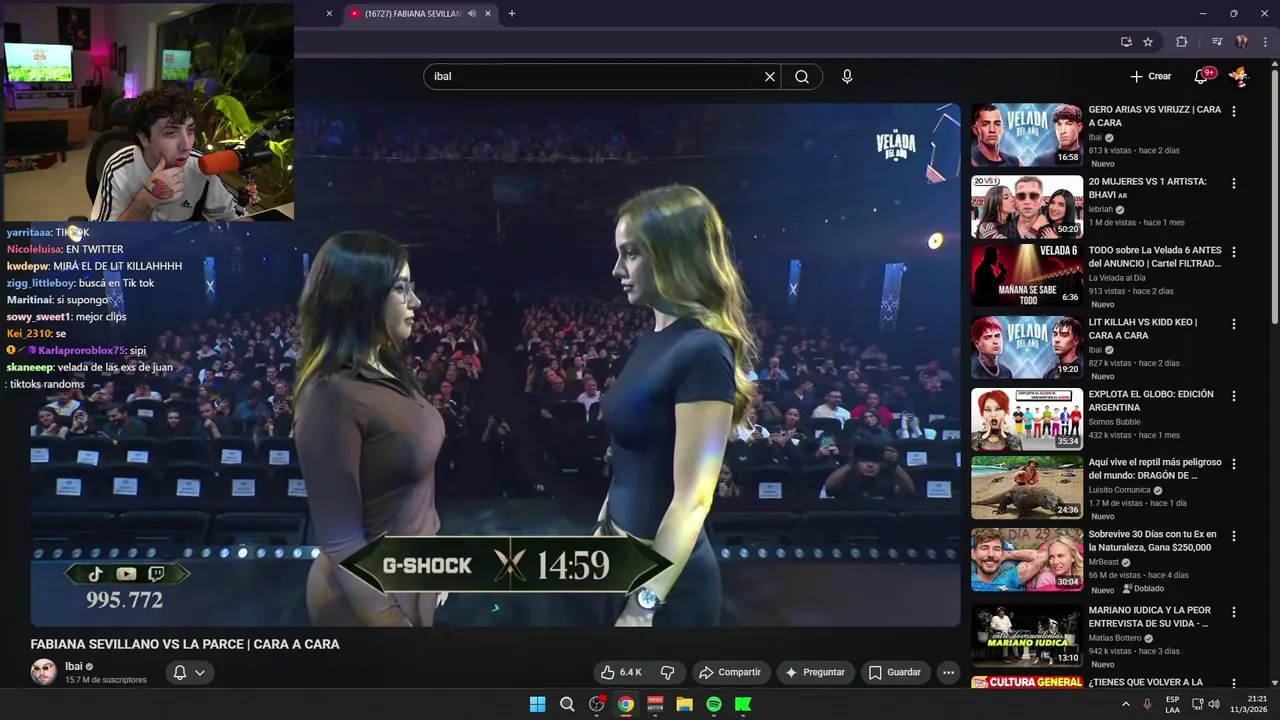Install page as app via address bar icon
1280x720 pixels.
(x=1126, y=42)
